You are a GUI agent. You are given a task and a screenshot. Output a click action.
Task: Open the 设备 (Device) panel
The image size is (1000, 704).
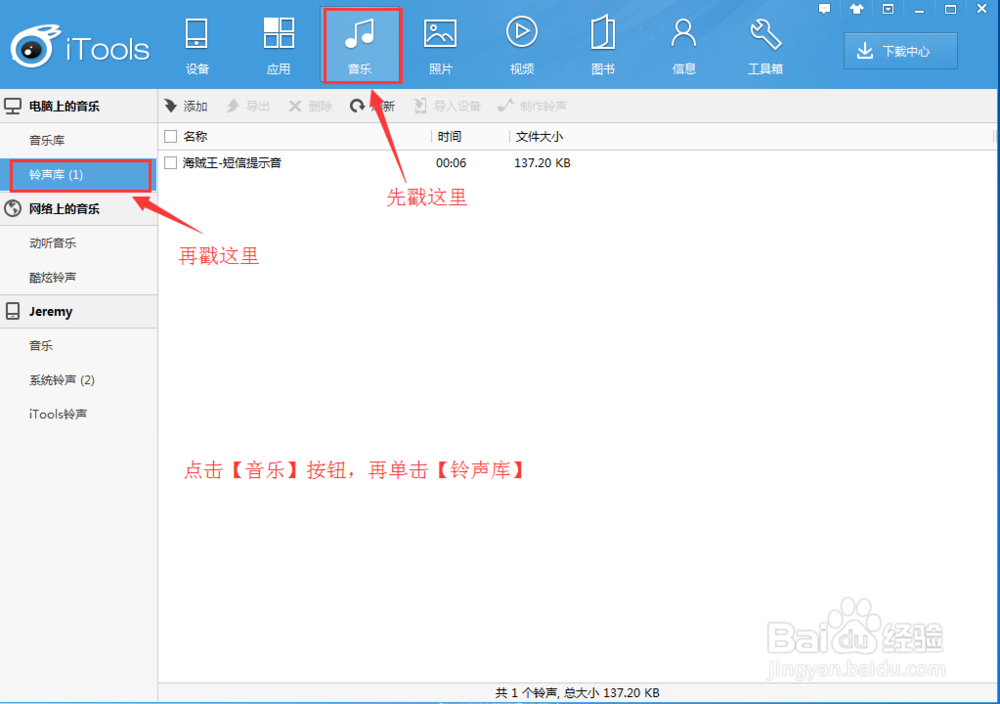pyautogui.click(x=196, y=45)
